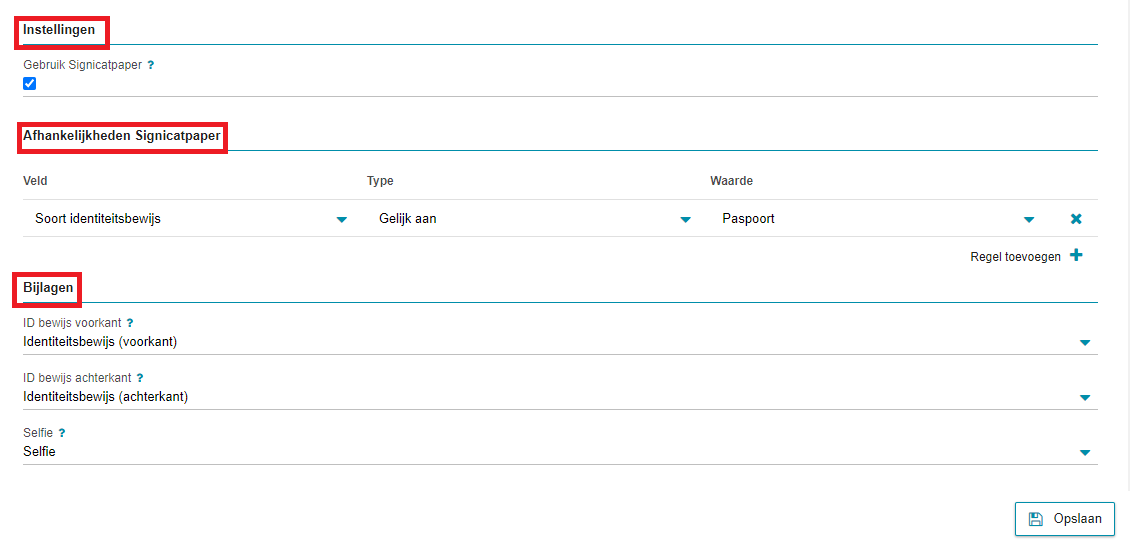1130x543 pixels.
Task: Click the Gebruik Signicatpaper label
Action: click(82, 64)
